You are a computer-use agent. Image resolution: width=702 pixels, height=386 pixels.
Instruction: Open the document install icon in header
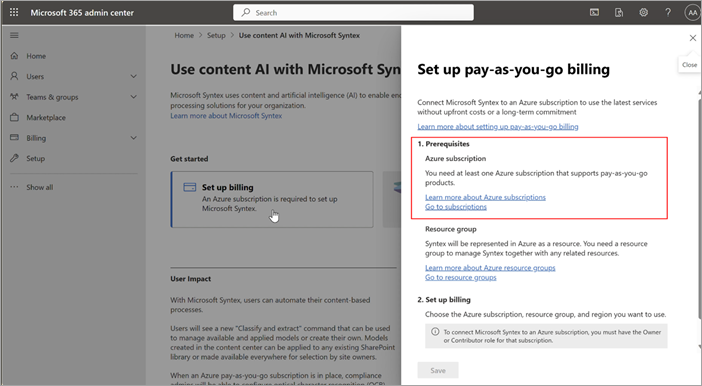tap(619, 13)
